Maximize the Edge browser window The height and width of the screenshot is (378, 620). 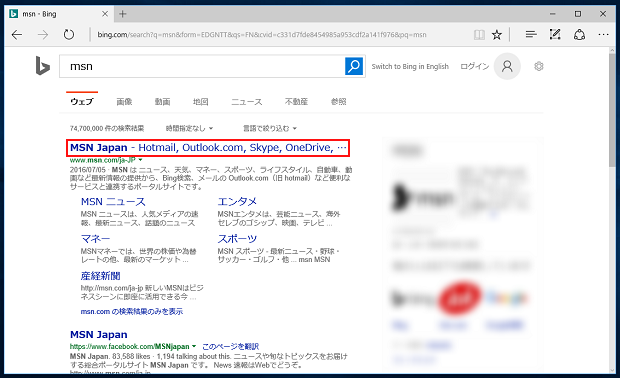[578, 14]
